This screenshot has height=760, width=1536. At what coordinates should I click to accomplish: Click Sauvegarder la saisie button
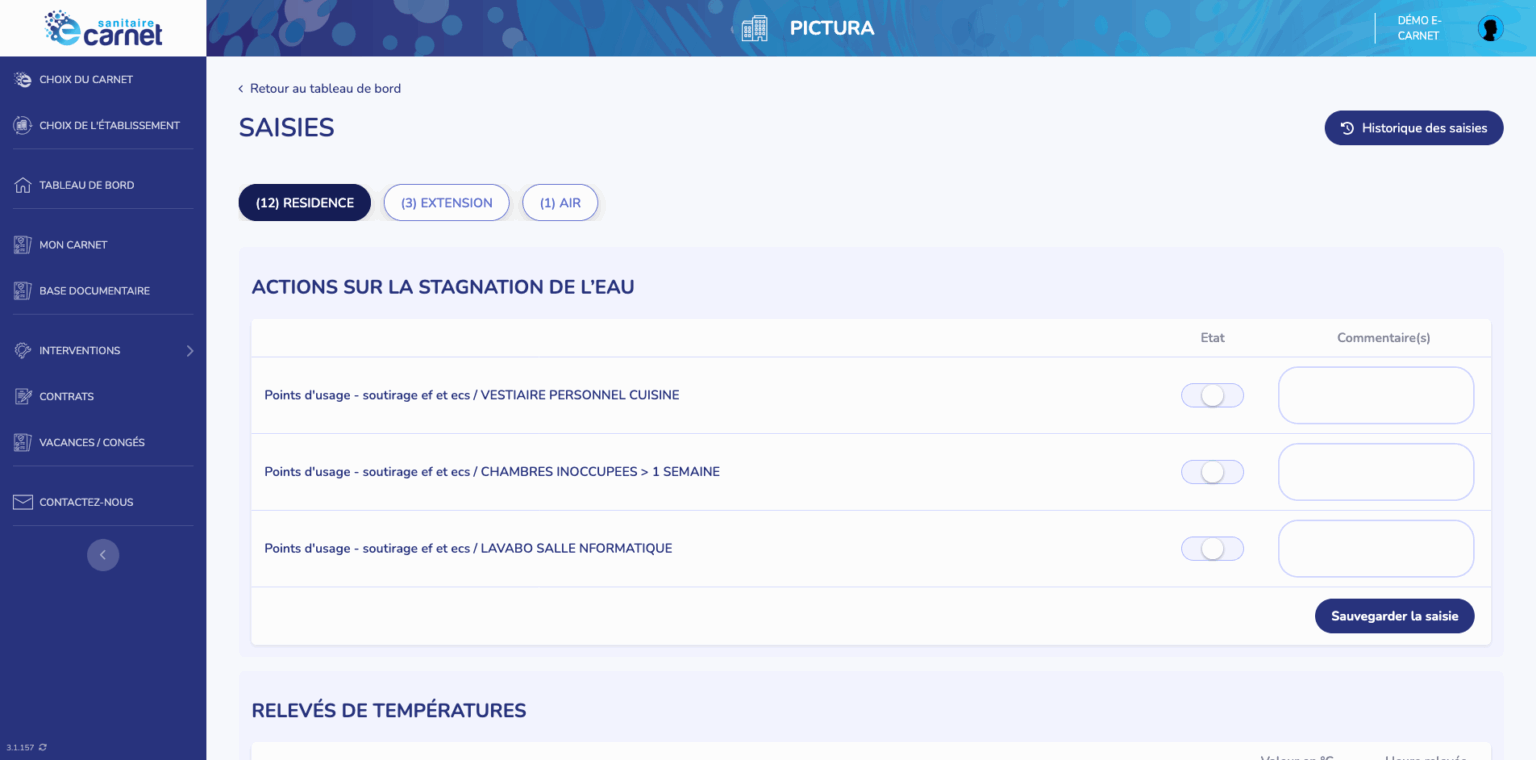pyautogui.click(x=1394, y=616)
